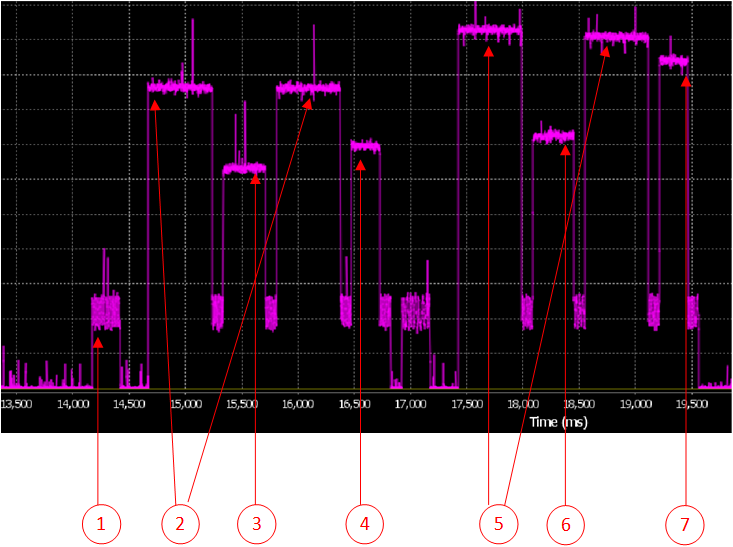The width and height of the screenshot is (733, 547).
Task: Click the 13,500 time axis label
Action: coord(16,404)
